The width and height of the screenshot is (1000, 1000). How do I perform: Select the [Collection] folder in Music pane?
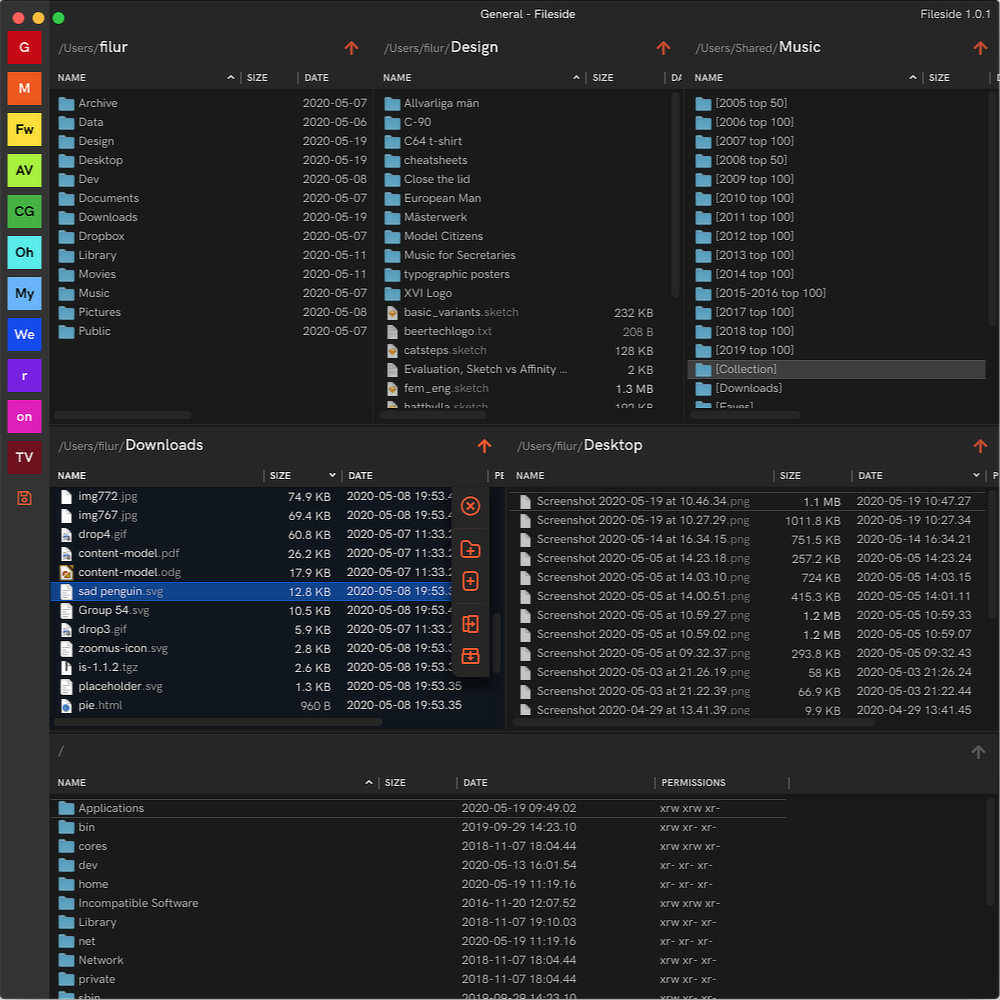click(x=836, y=369)
